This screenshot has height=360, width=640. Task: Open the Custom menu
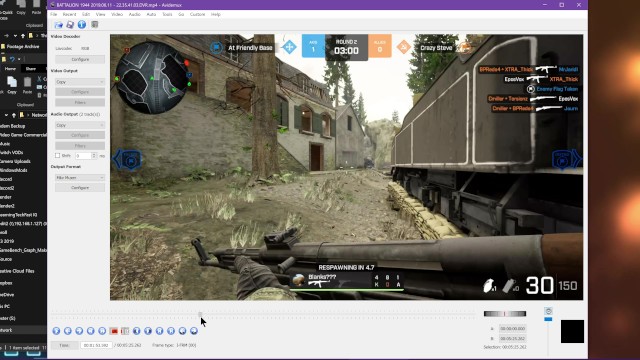tap(198, 14)
